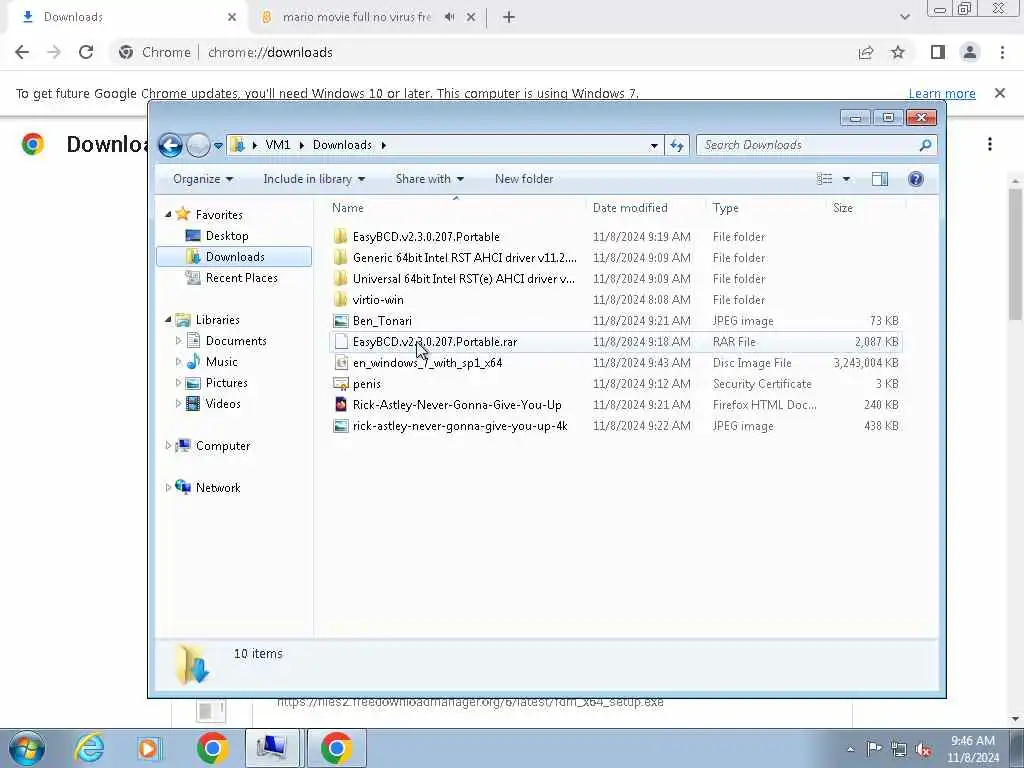Toggle the preview pane button

coord(880,179)
